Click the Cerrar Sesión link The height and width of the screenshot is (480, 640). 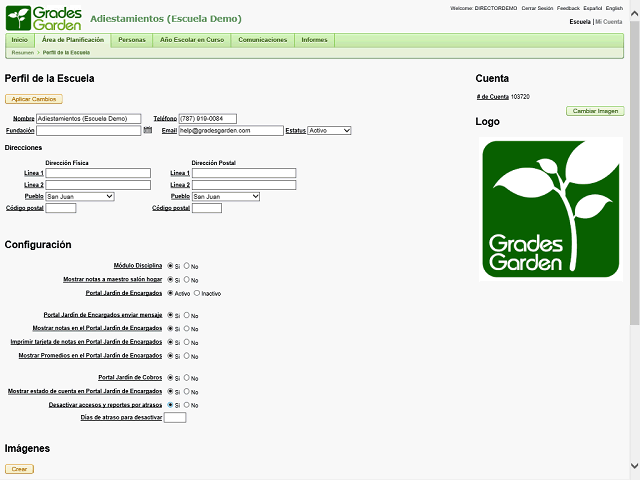pos(537,8)
